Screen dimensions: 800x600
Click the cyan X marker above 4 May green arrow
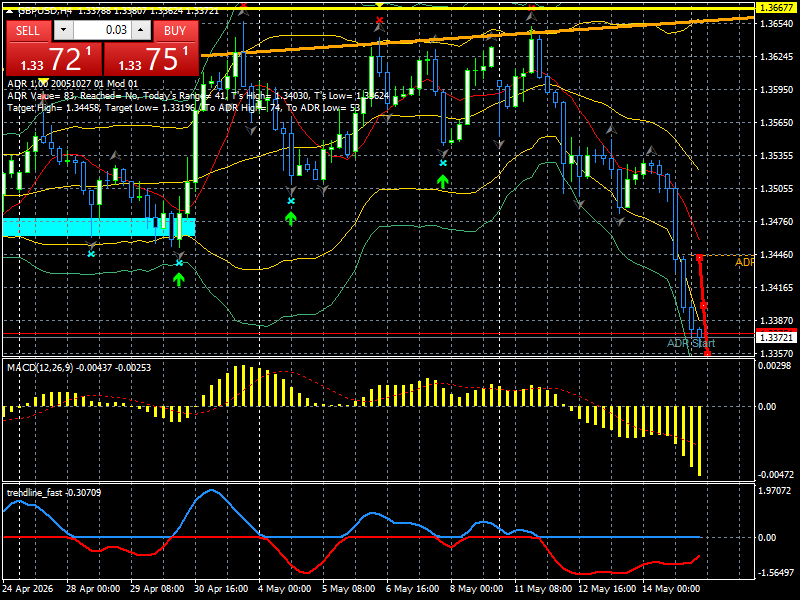tap(291, 201)
